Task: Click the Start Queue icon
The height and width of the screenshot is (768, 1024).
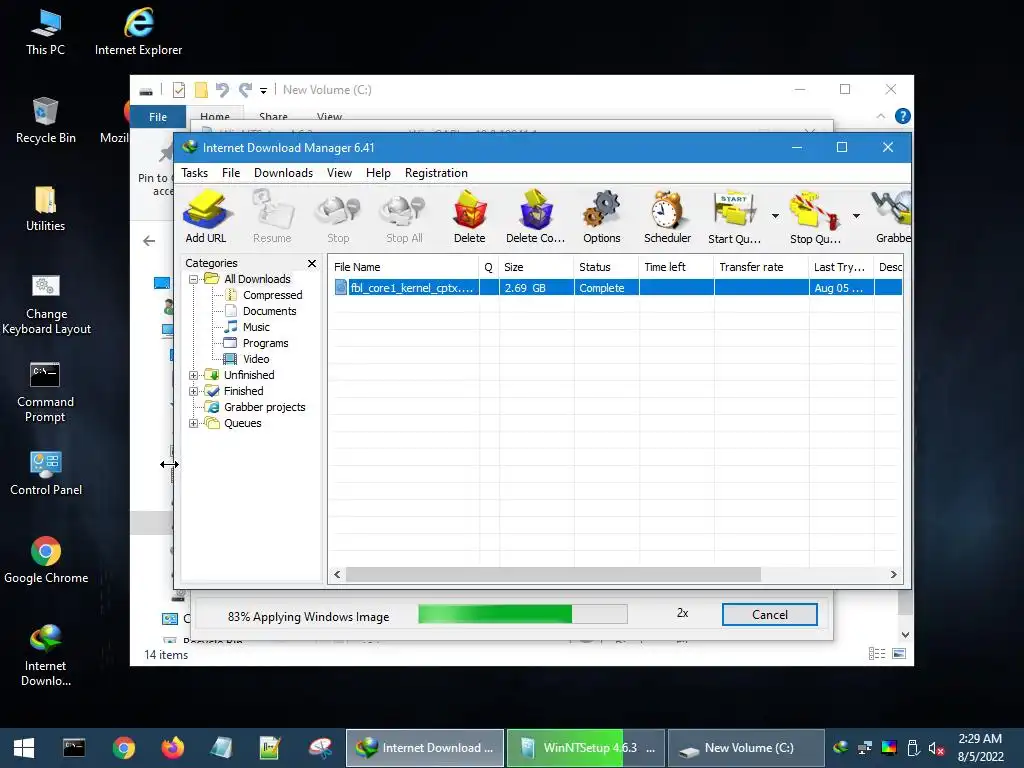Action: tap(735, 216)
